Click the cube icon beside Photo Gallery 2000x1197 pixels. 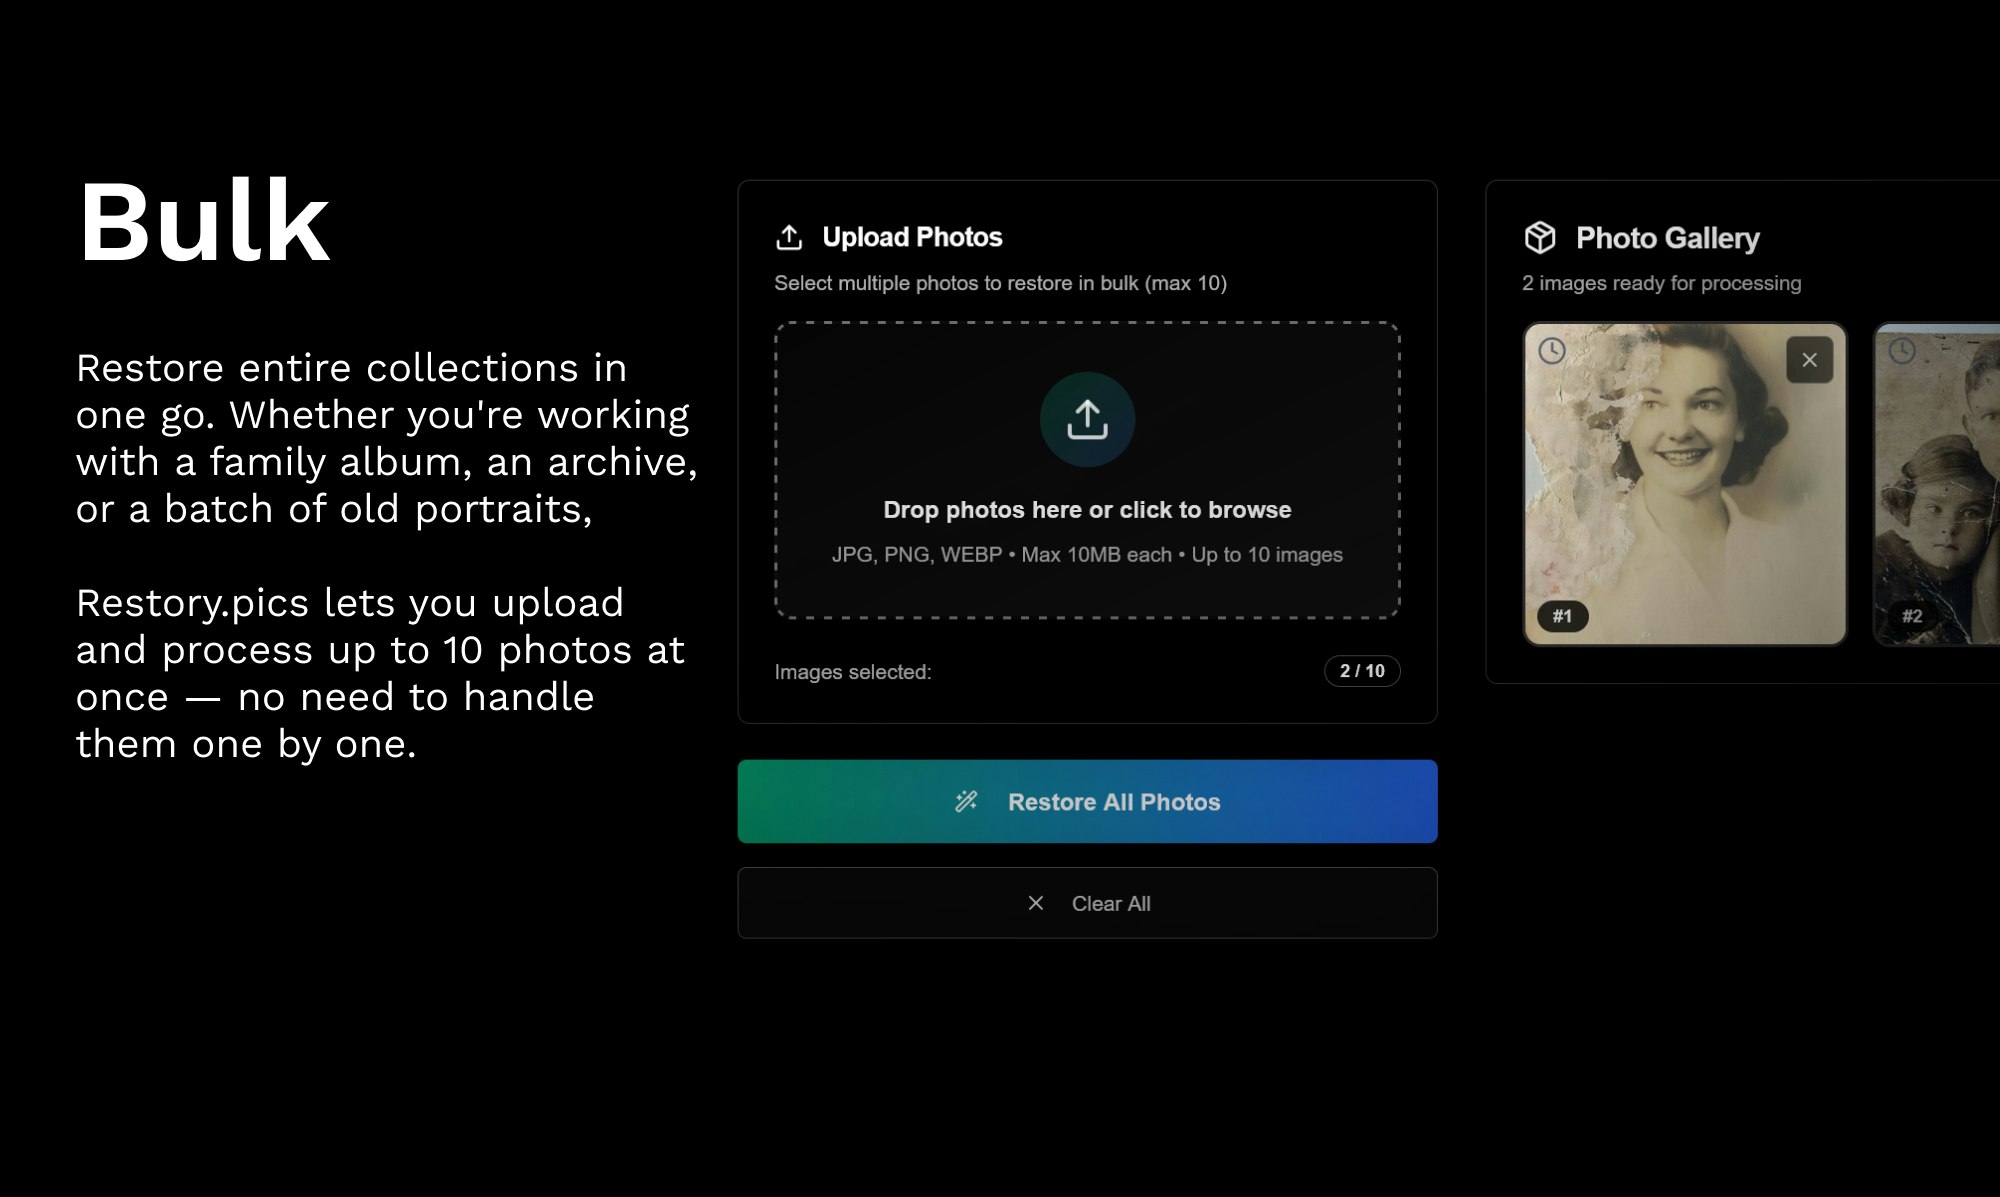1540,237
